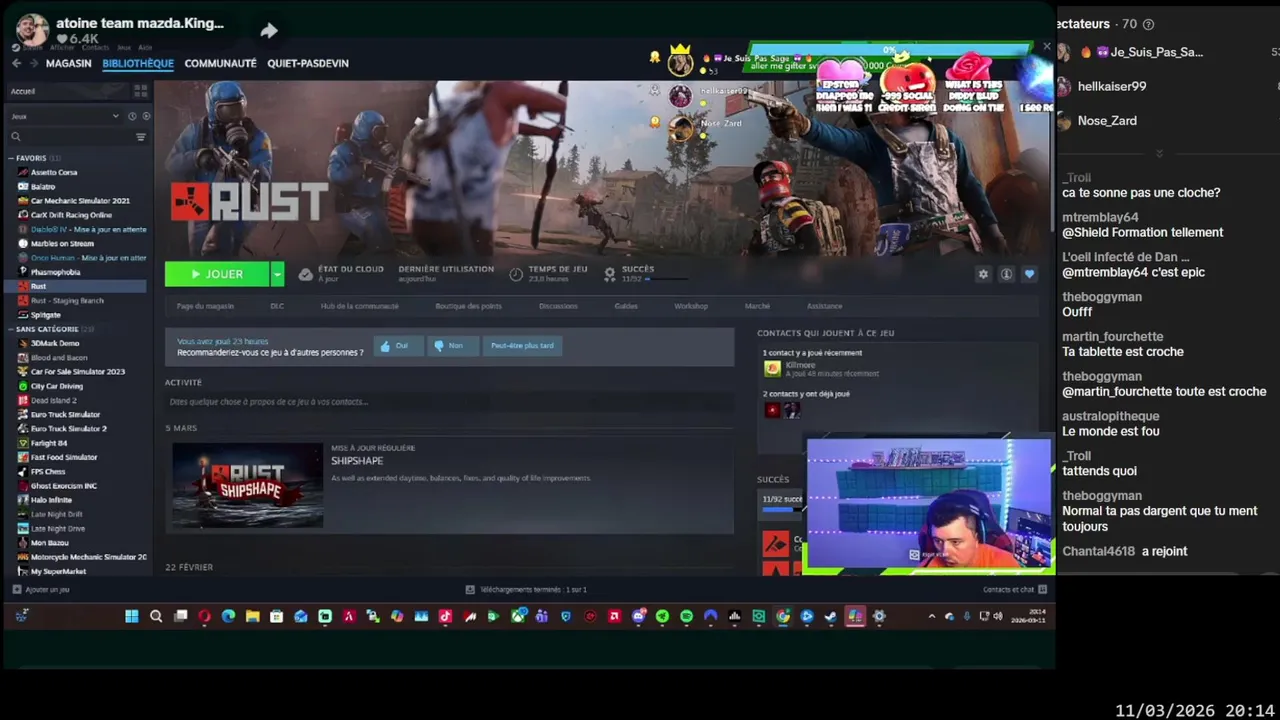Select Phasmophobia in the library list
1280x720 pixels.
[55, 272]
